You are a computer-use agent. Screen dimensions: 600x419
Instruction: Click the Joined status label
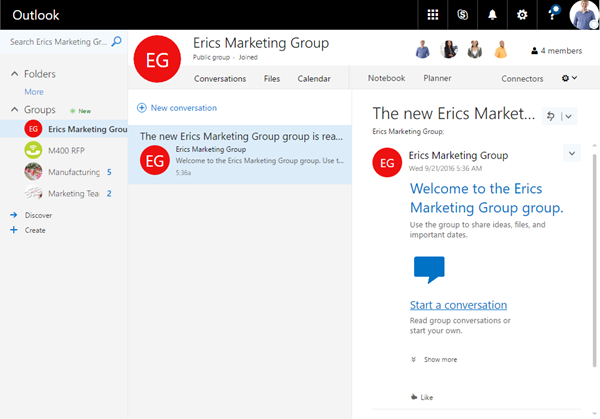click(248, 57)
